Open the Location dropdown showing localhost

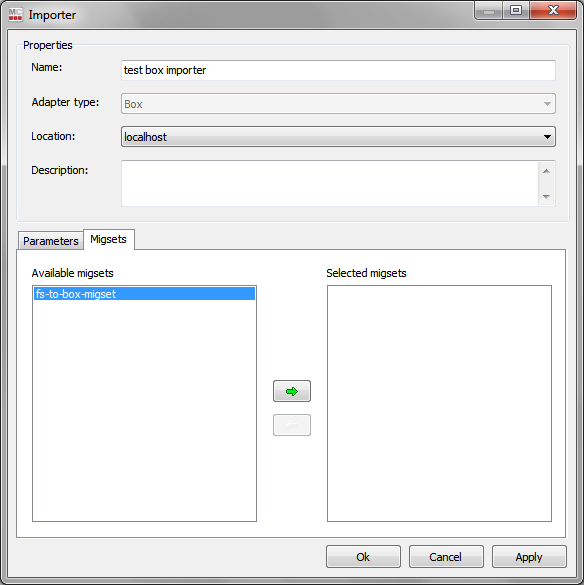pyautogui.click(x=338, y=137)
